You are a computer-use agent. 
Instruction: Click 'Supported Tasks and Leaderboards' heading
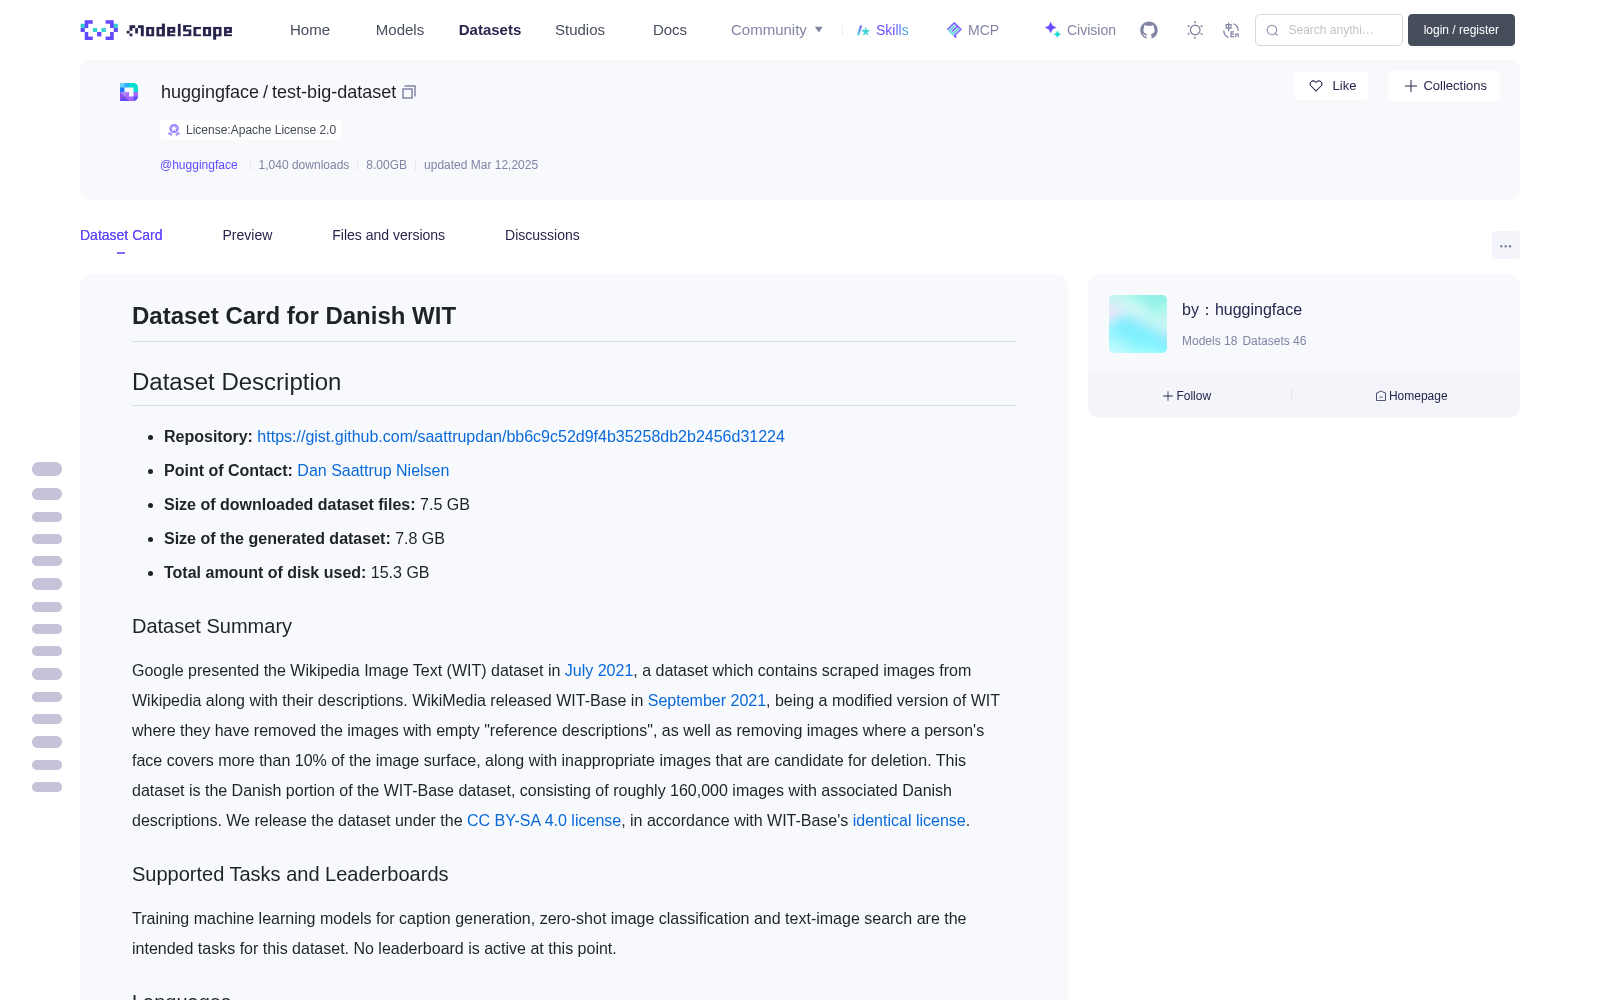click(290, 875)
